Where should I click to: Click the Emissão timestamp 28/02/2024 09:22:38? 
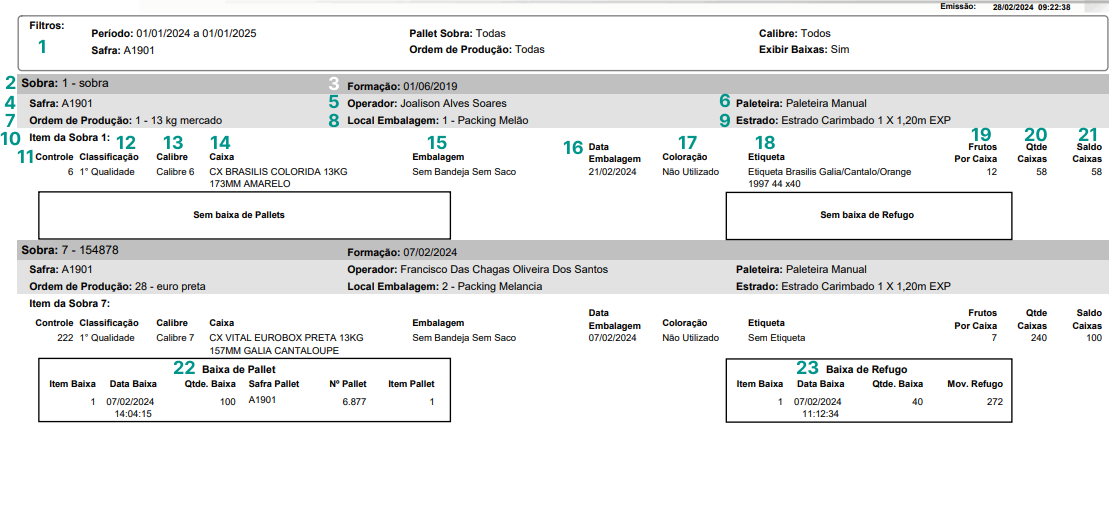(1031, 6)
